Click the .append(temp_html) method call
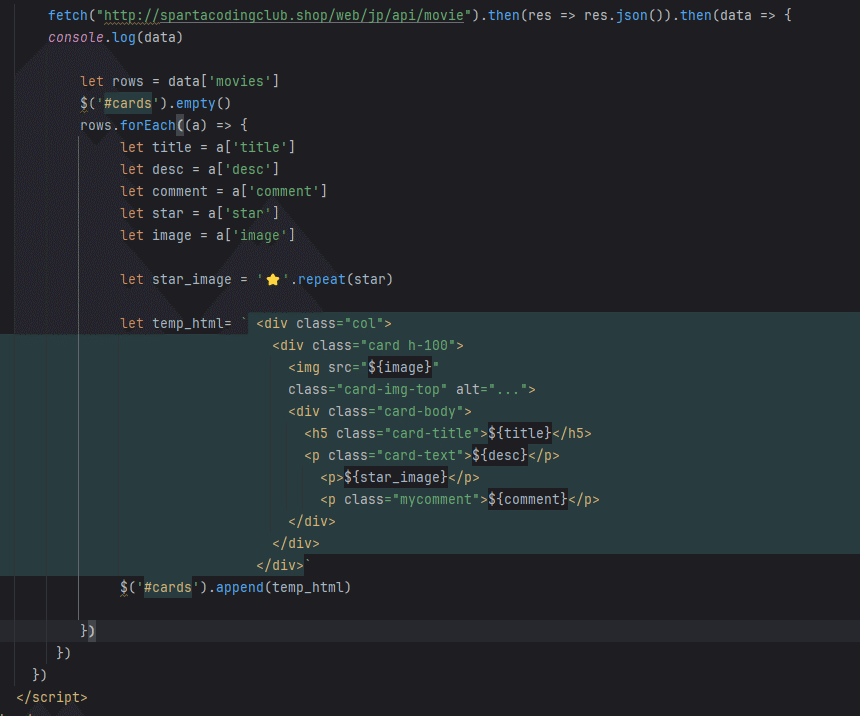Image resolution: width=860 pixels, height=716 pixels. (279, 587)
